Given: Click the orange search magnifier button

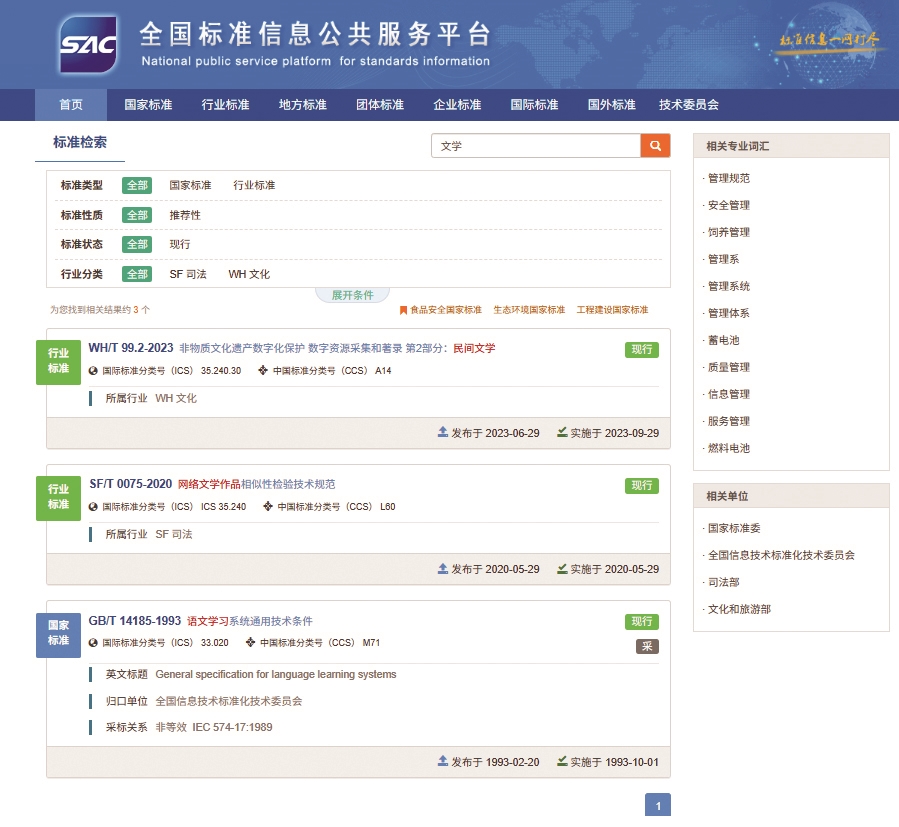Looking at the screenshot, I should coord(655,146).
